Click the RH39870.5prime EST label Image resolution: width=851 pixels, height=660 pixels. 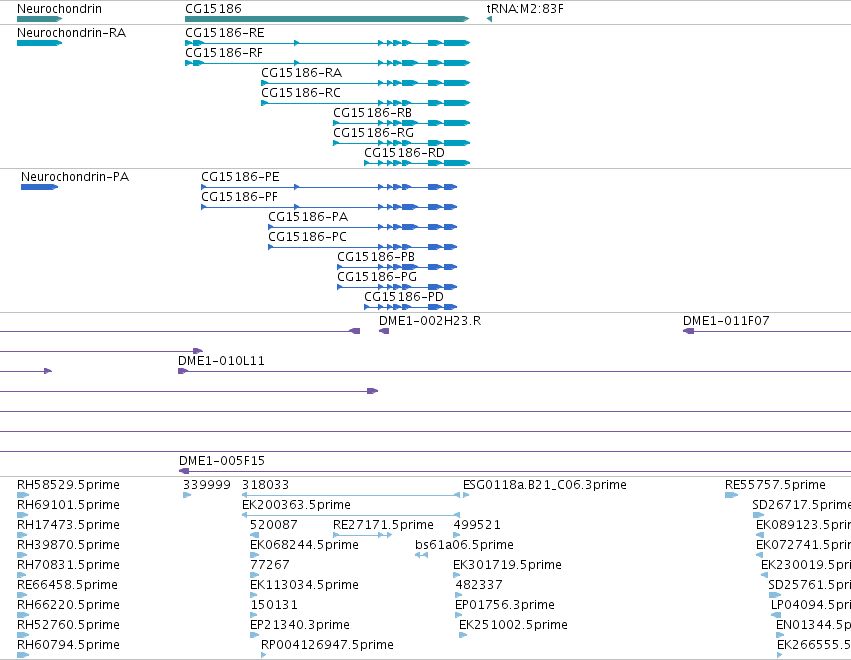[x=68, y=545]
